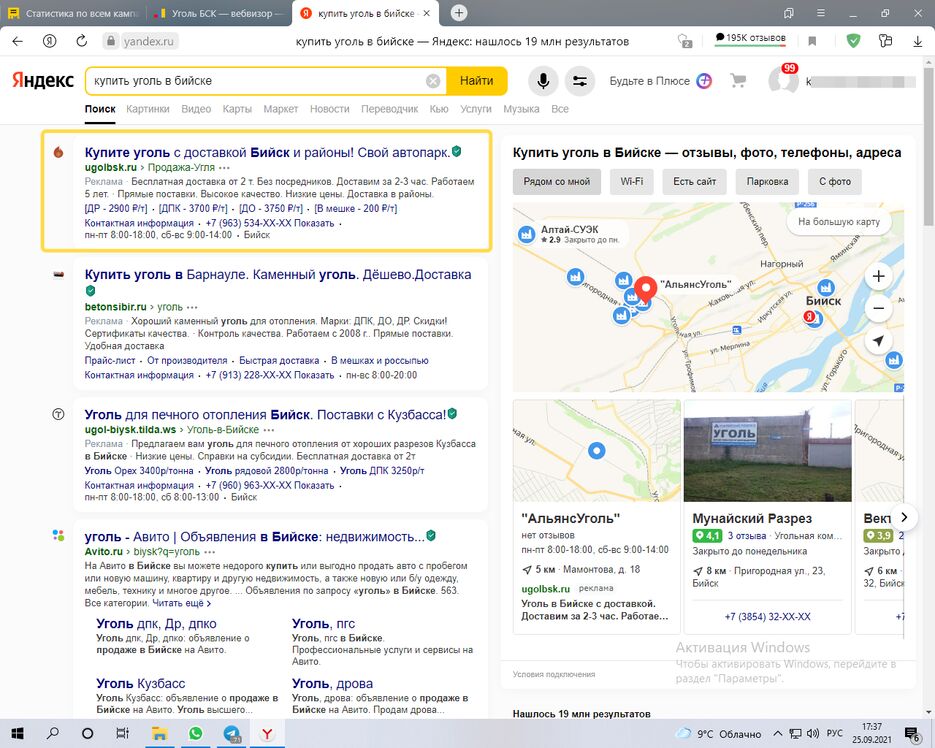Viewport: 935px width, 748px height.
Task: Open a new browser tab with plus button
Action: [459, 13]
